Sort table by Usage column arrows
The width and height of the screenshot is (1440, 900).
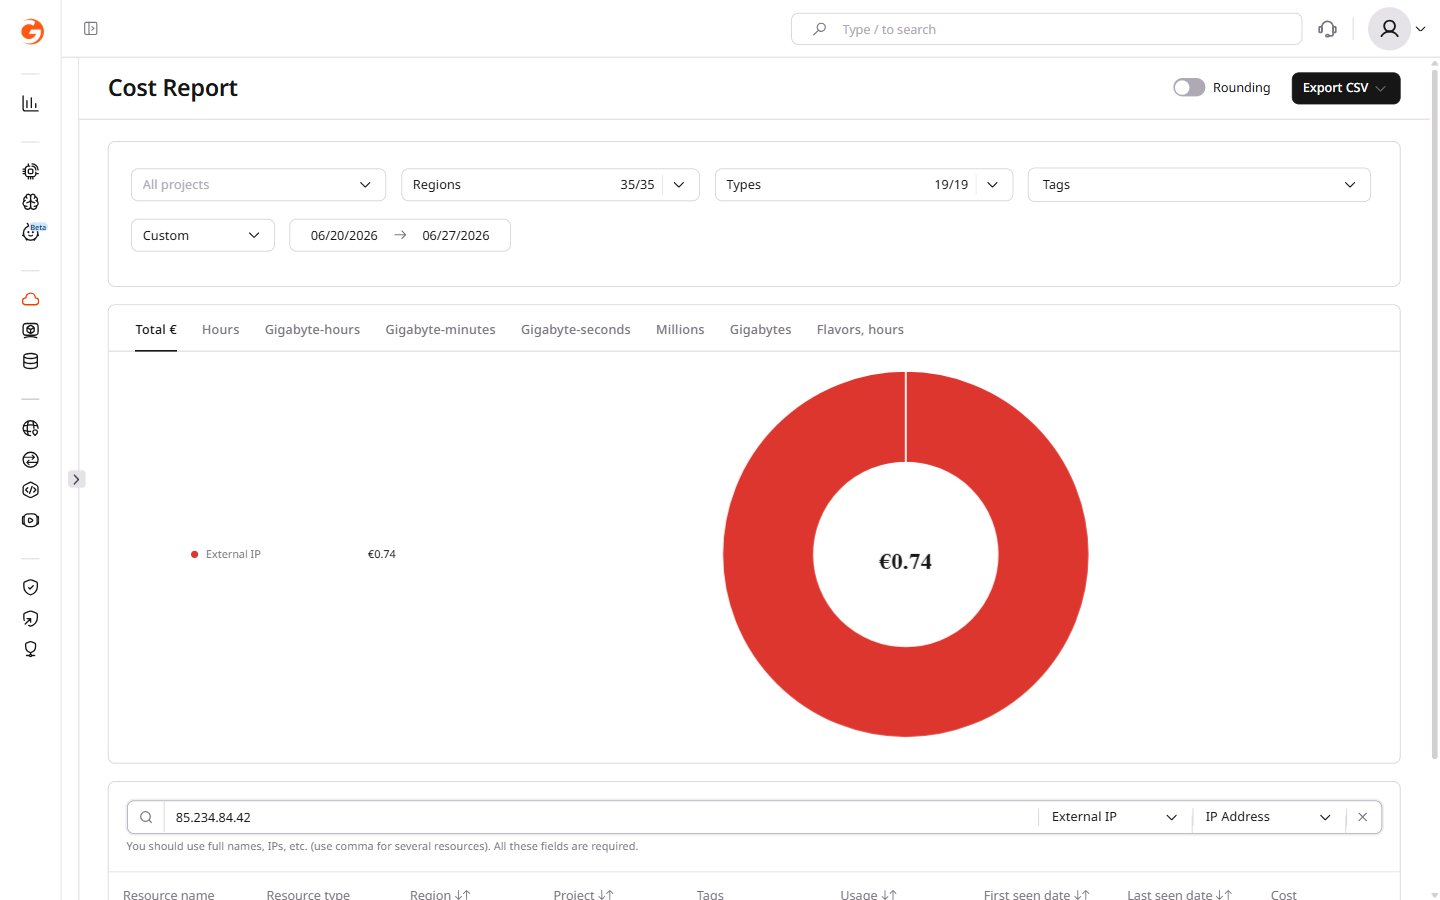click(x=889, y=894)
